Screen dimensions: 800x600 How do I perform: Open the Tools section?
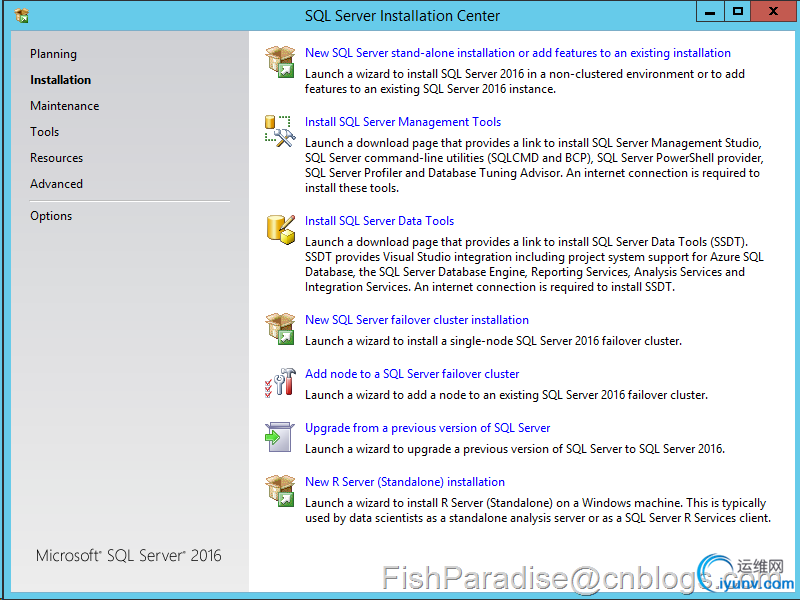tap(44, 132)
